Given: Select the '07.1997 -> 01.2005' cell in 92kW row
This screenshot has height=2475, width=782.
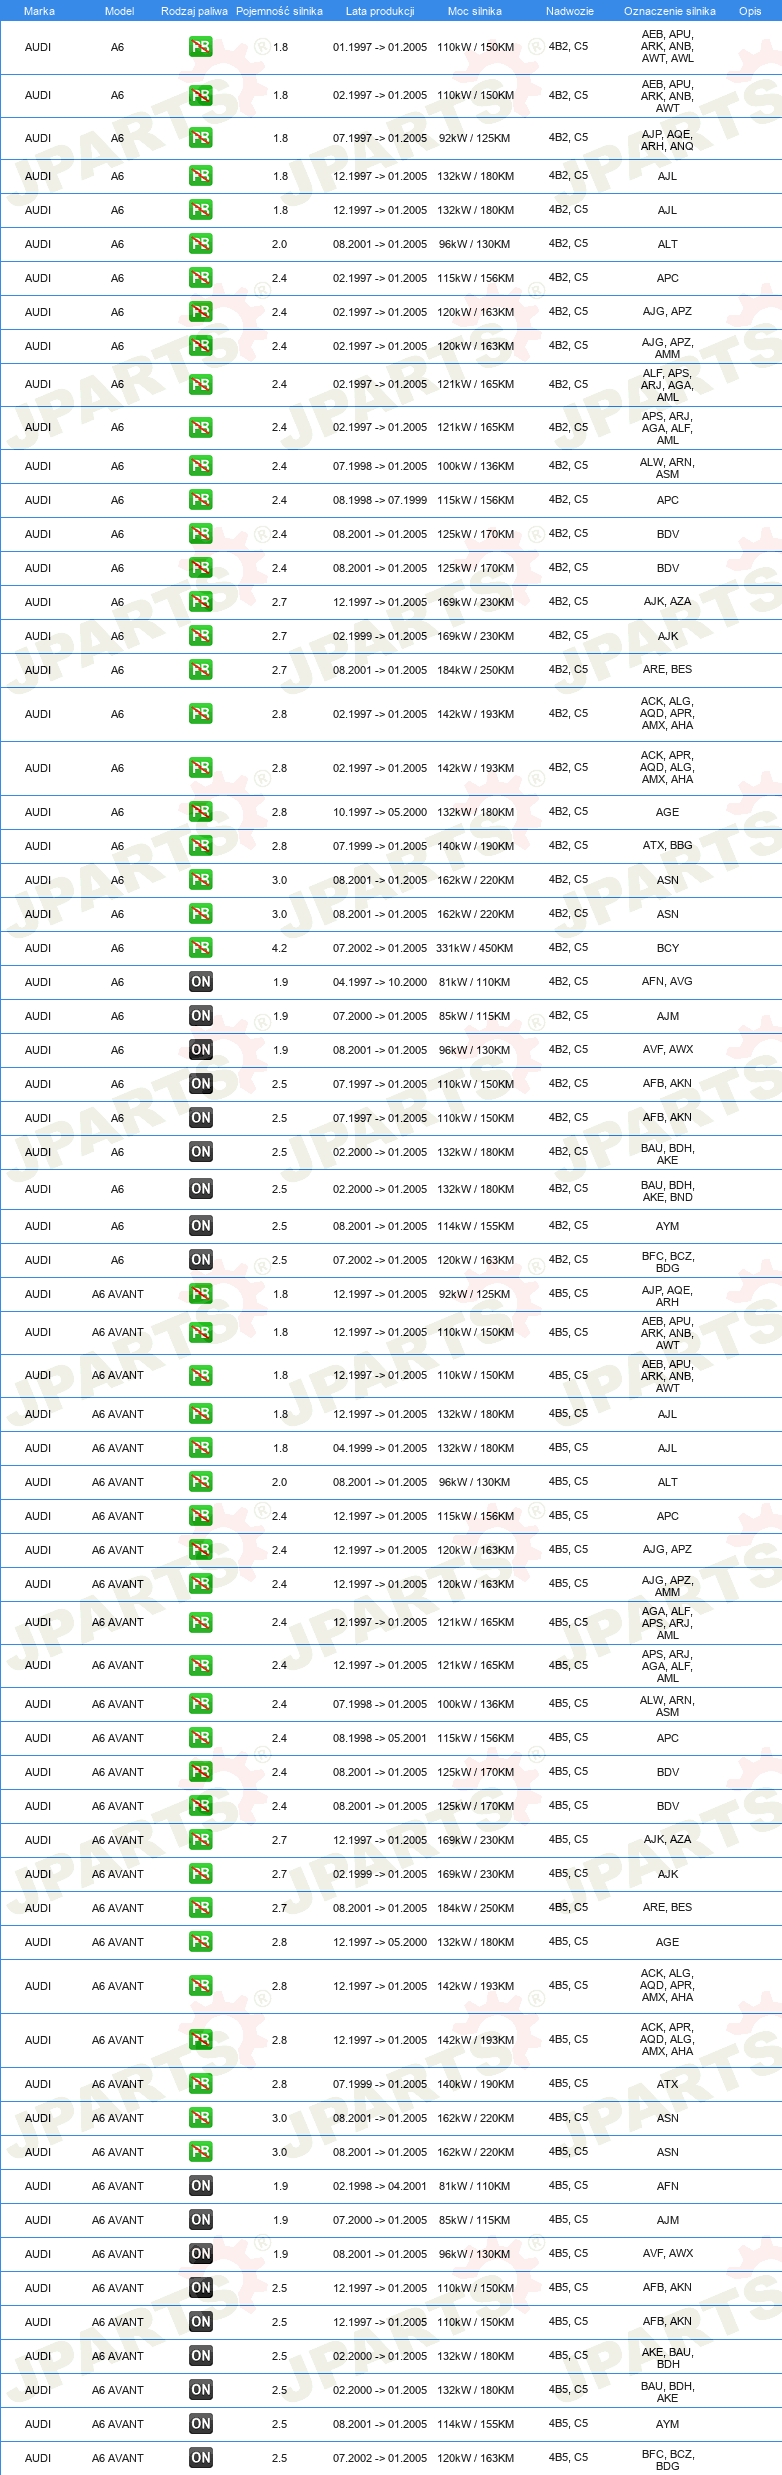Looking at the screenshot, I should tap(380, 138).
